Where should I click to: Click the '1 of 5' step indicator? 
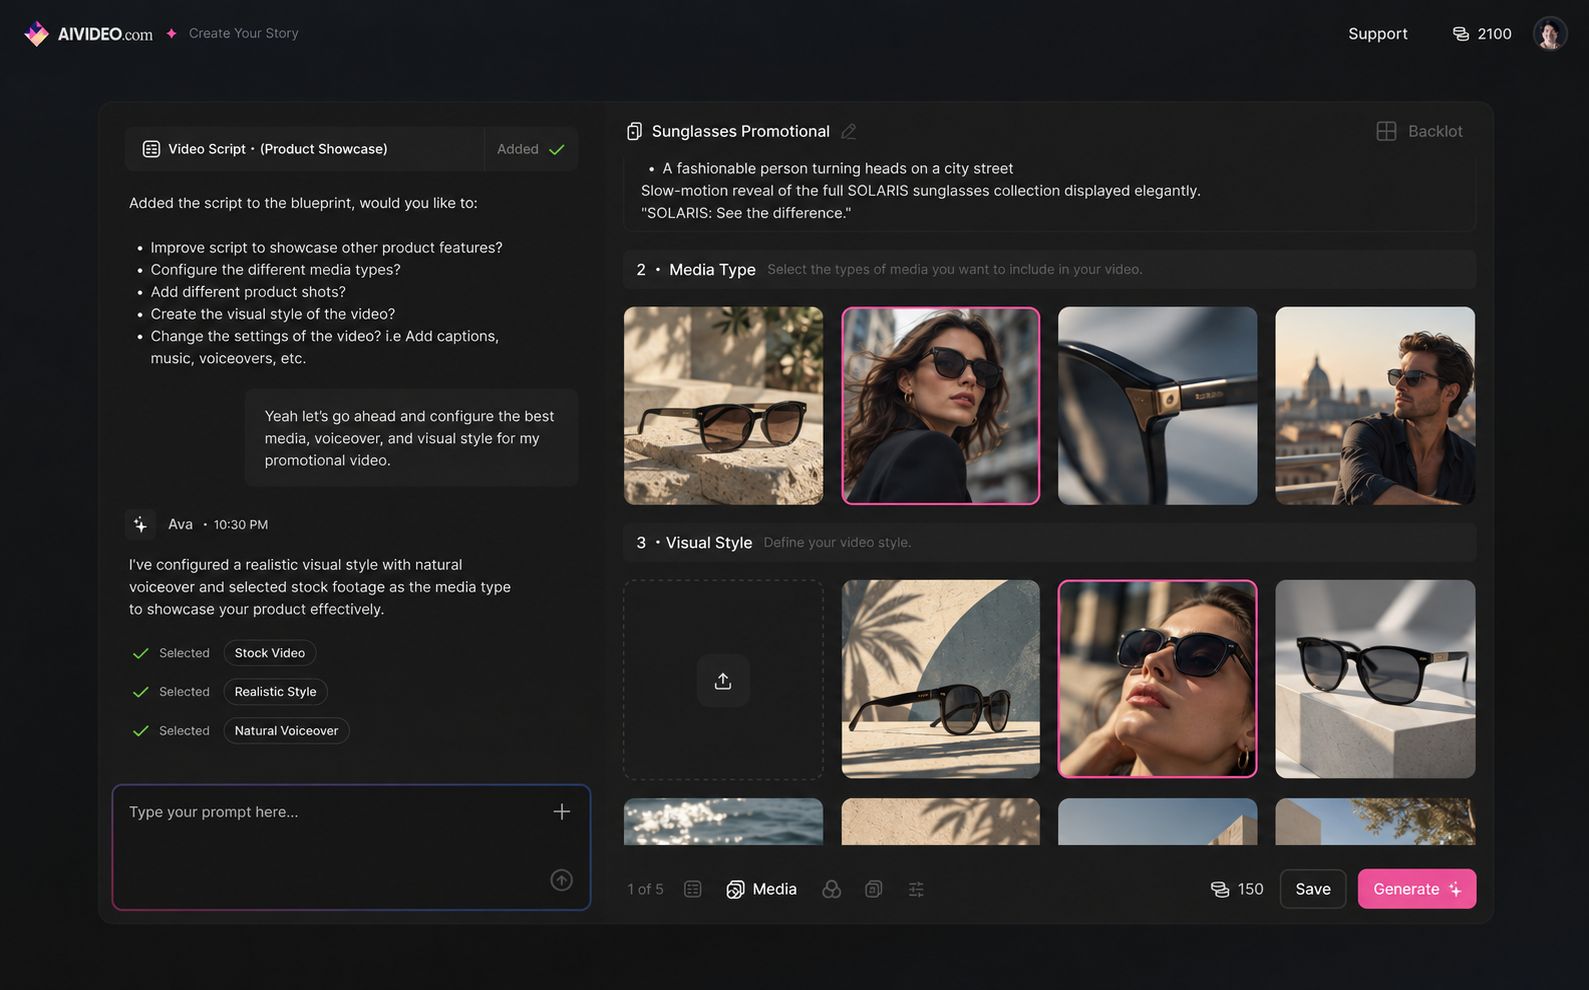[645, 889]
